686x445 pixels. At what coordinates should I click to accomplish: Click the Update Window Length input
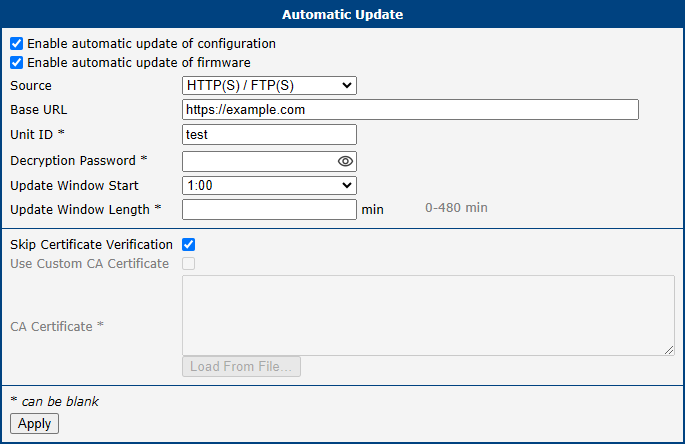[x=269, y=210]
